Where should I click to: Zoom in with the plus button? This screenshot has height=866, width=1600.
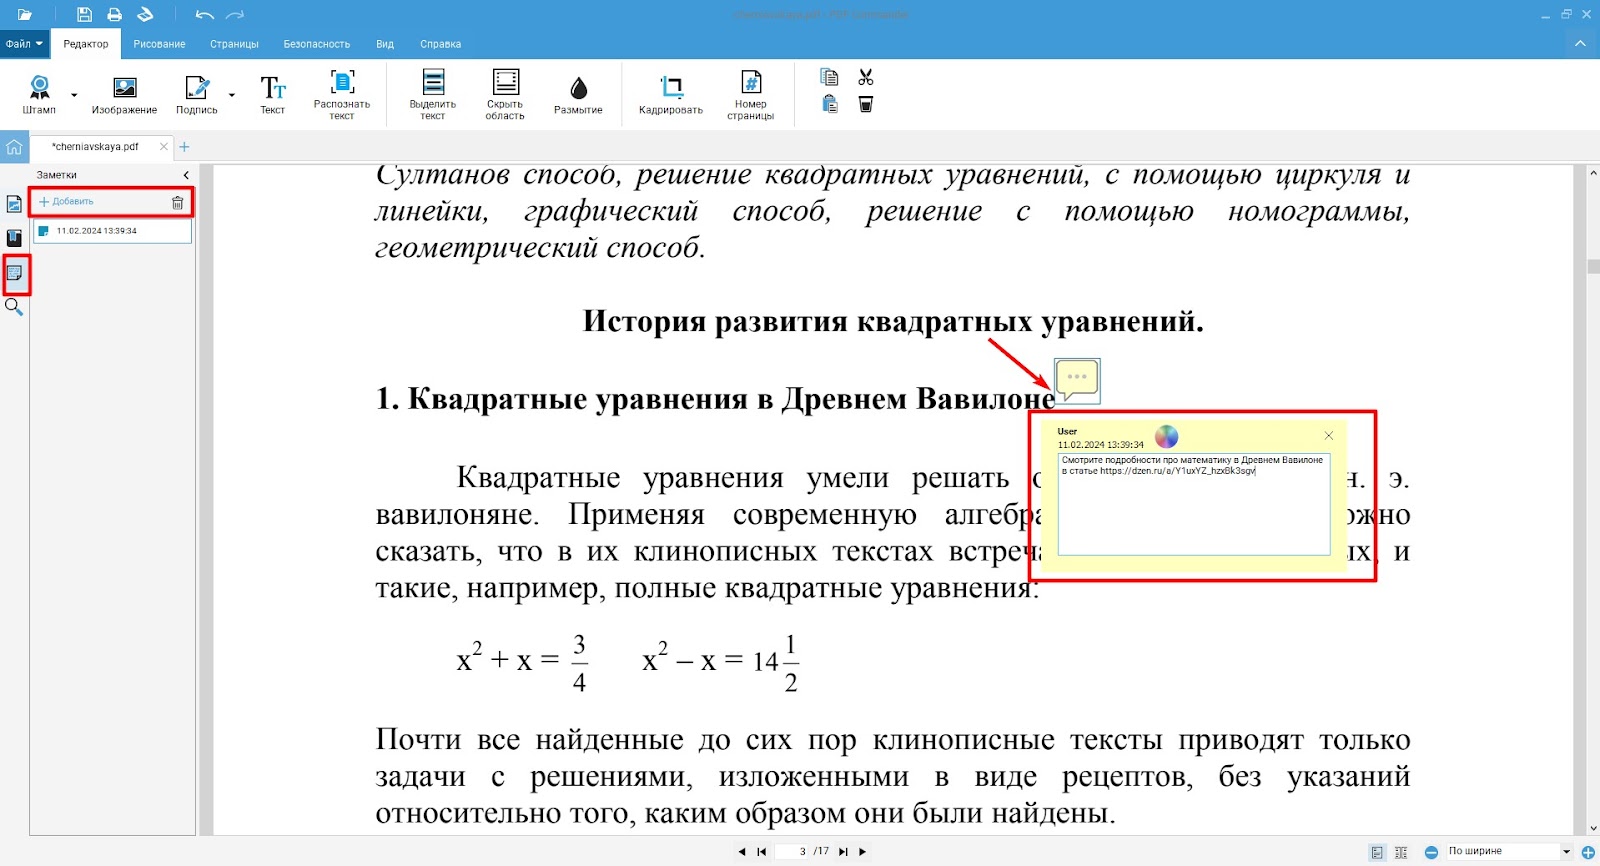coord(1588,852)
